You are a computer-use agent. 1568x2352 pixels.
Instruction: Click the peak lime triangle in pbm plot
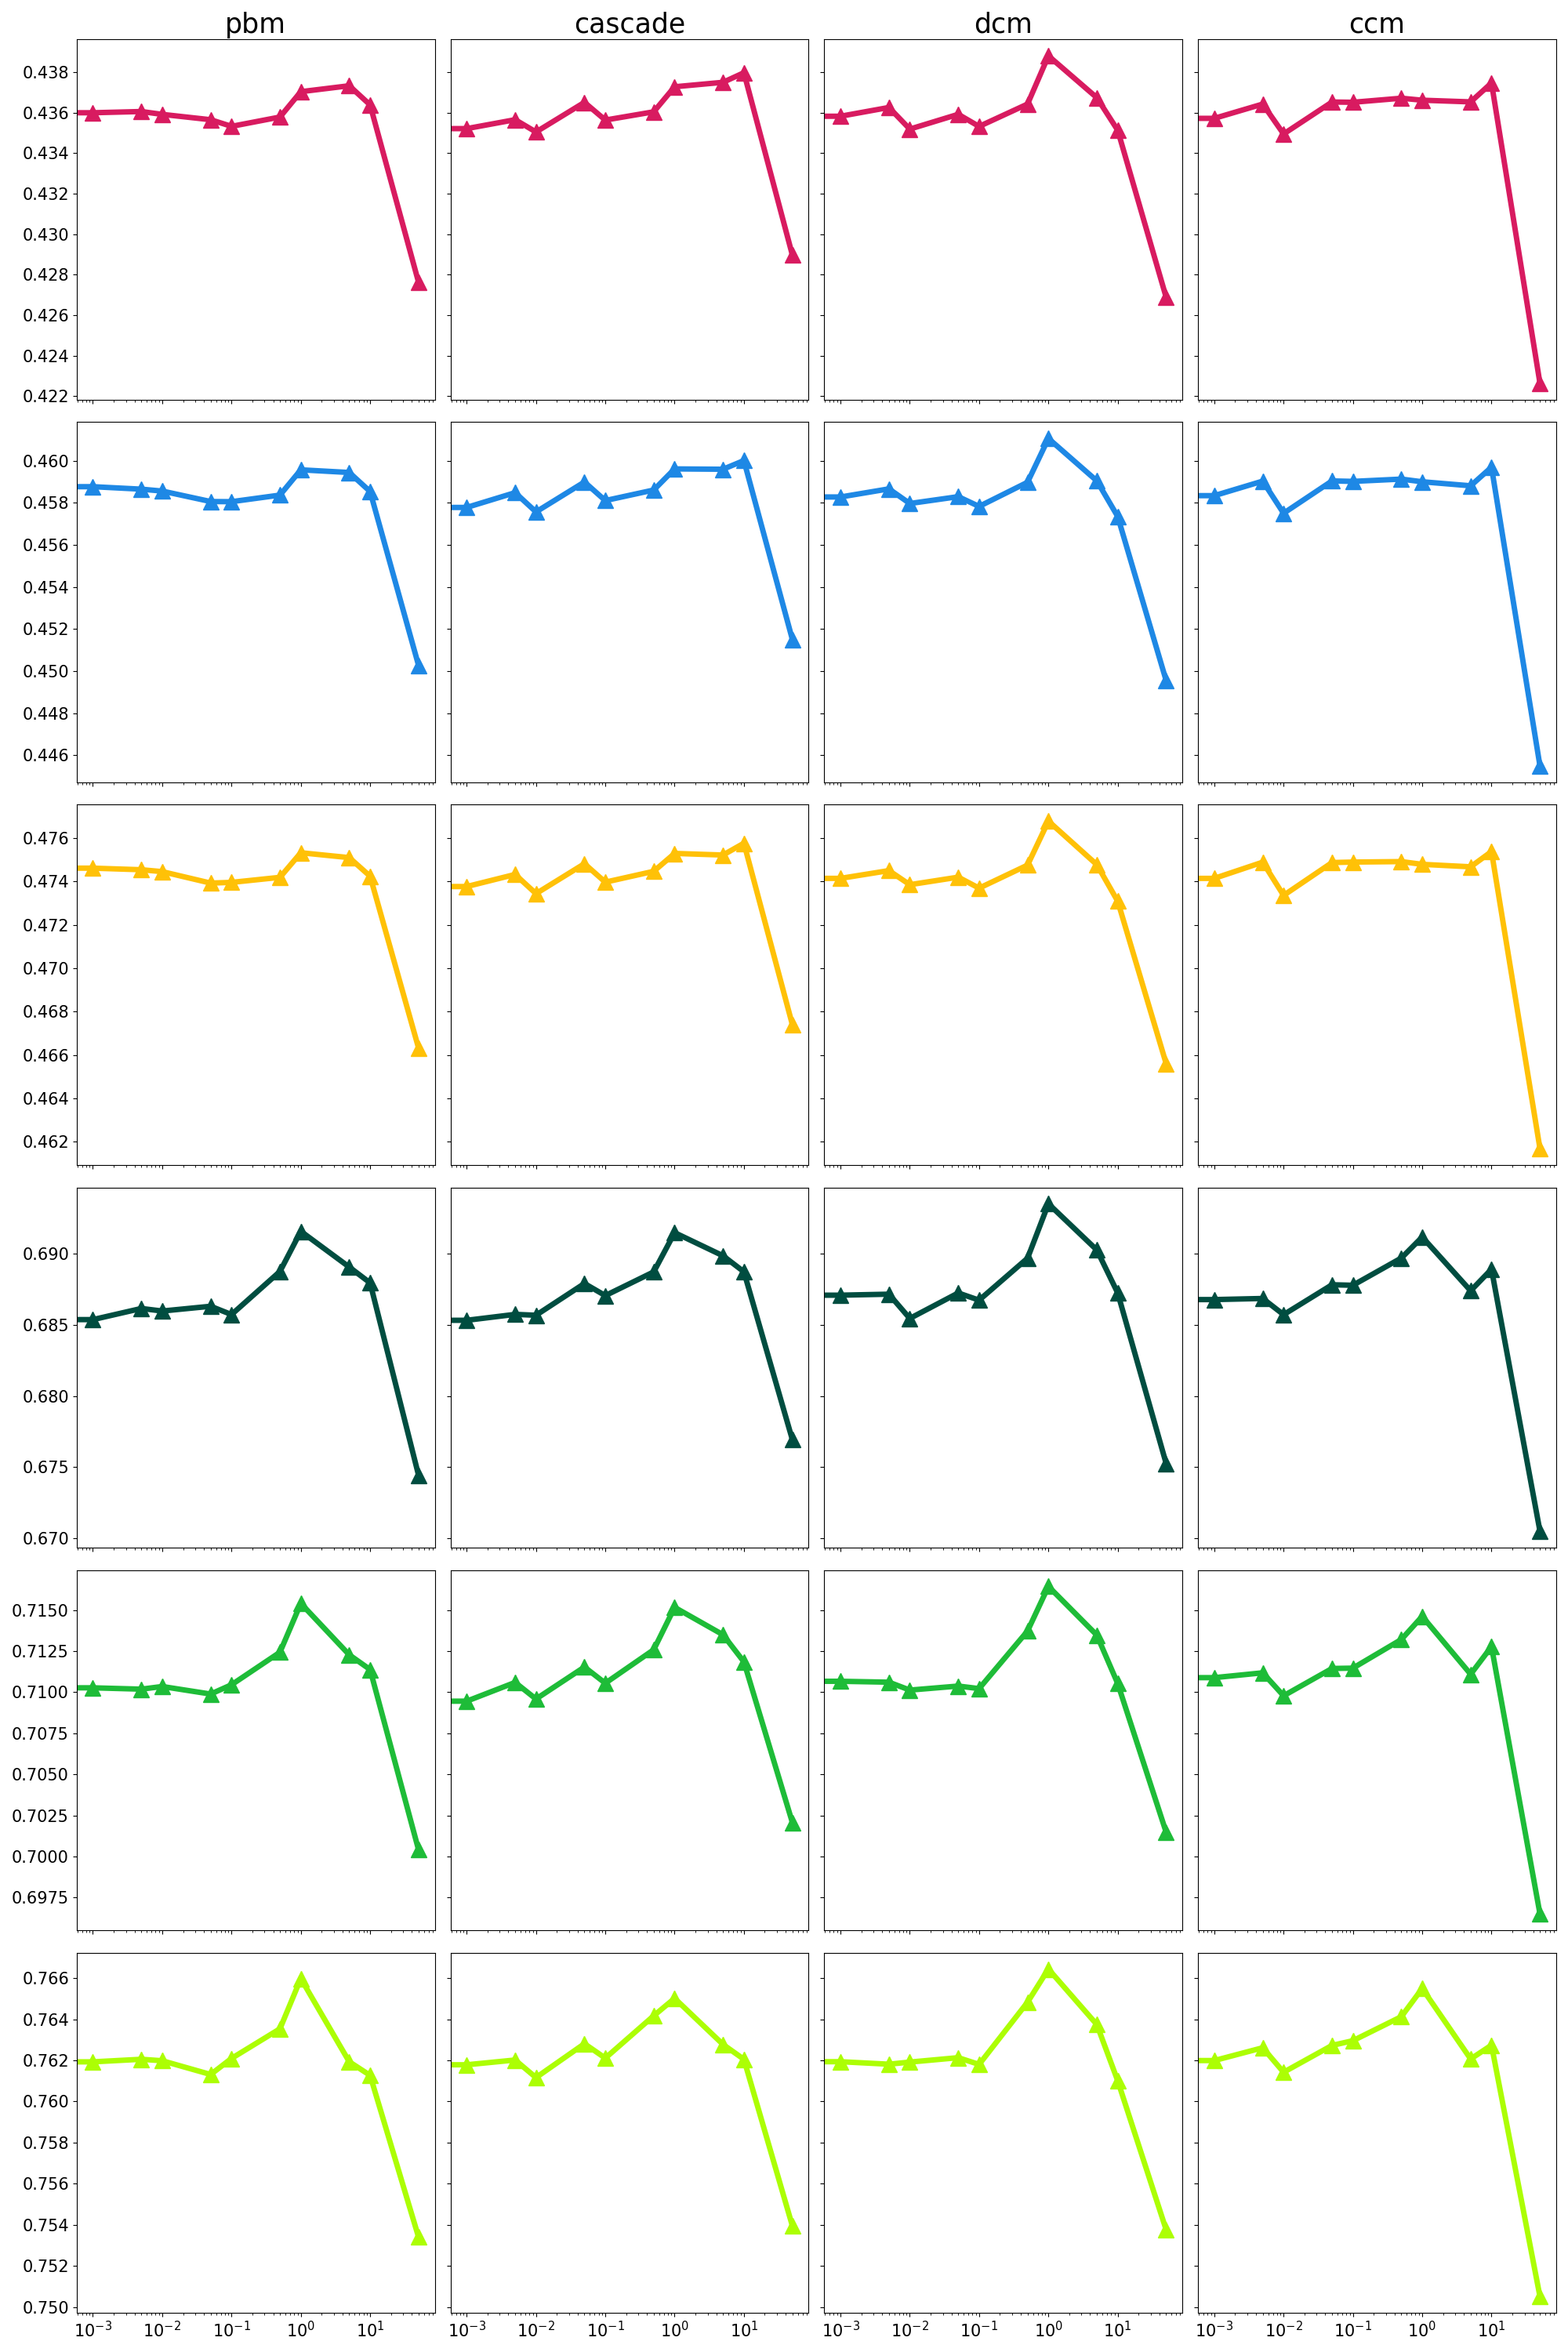pos(301,1979)
